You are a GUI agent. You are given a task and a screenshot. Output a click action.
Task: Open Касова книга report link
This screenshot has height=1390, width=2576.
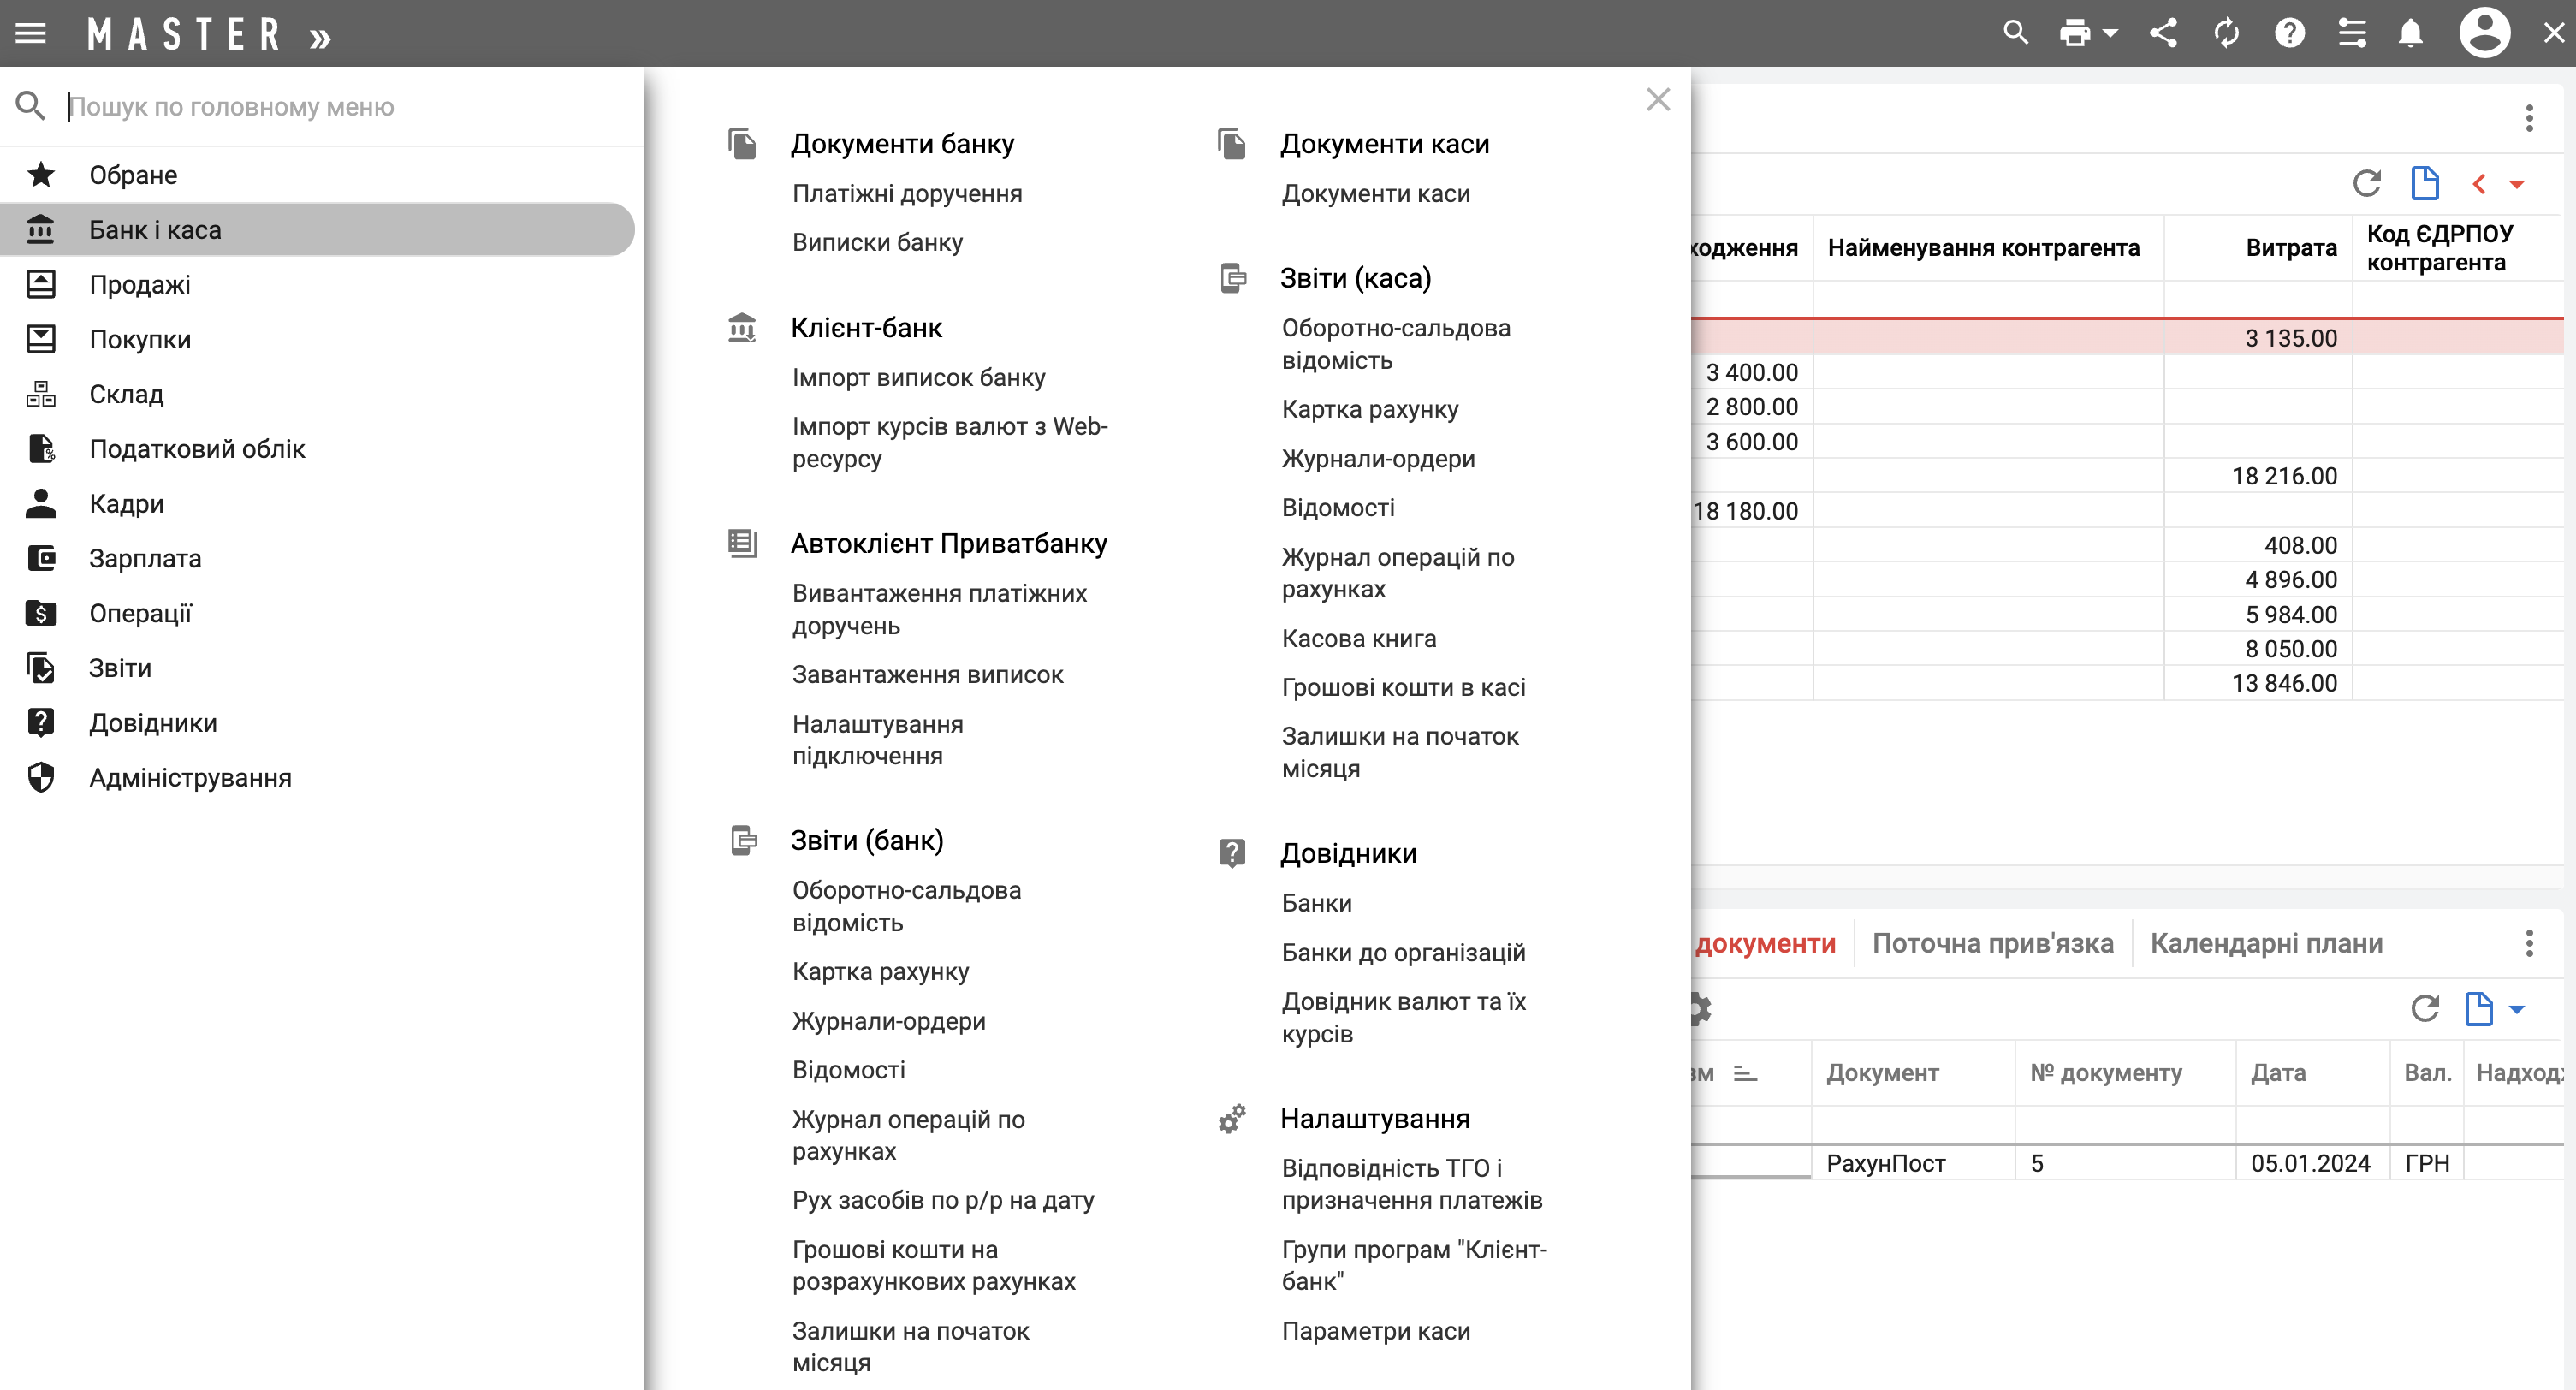click(x=1358, y=638)
